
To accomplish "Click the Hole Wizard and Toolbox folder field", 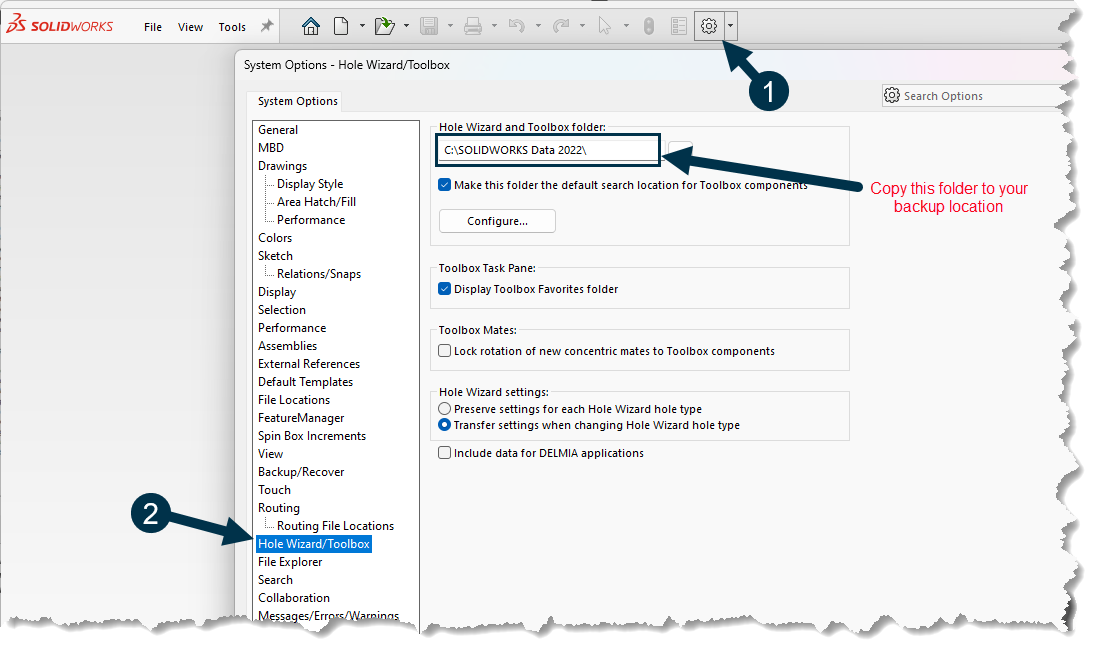I will pyautogui.click(x=548, y=150).
